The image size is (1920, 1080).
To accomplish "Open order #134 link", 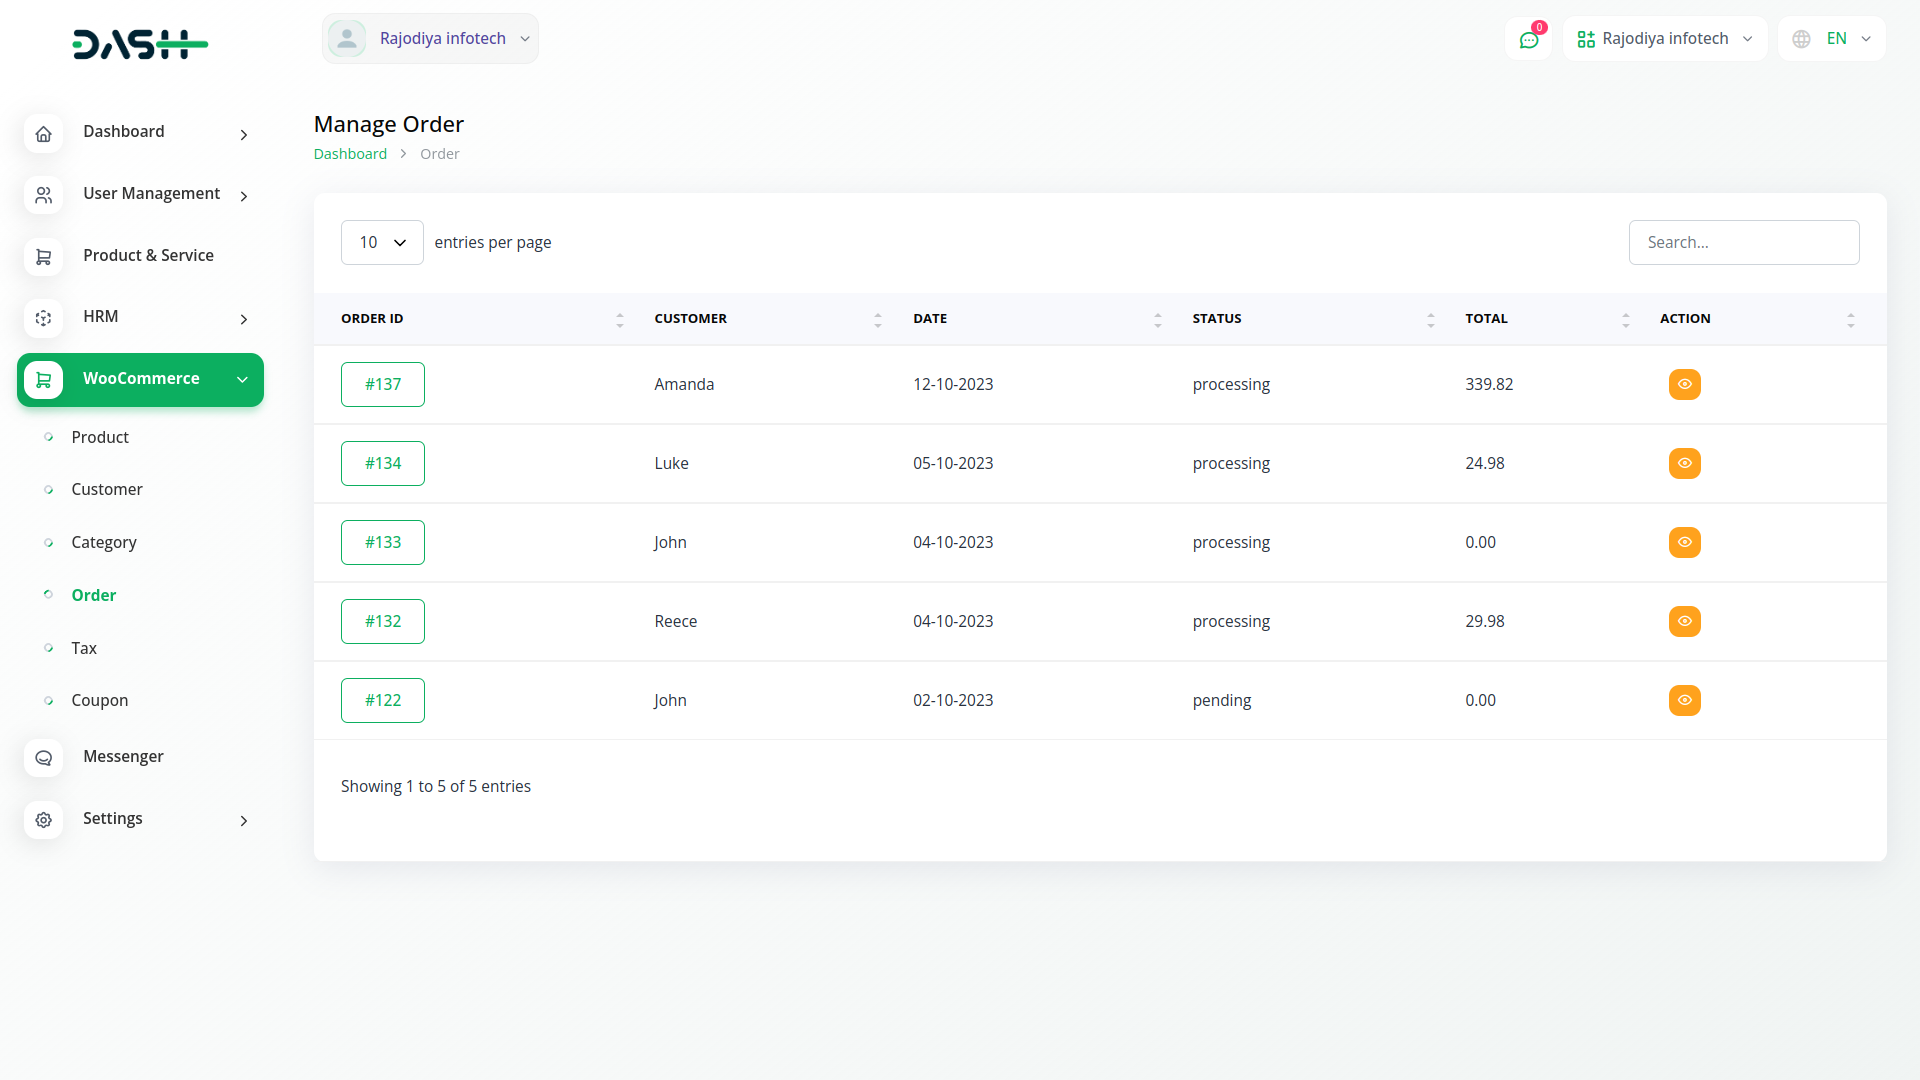I will (x=382, y=463).
